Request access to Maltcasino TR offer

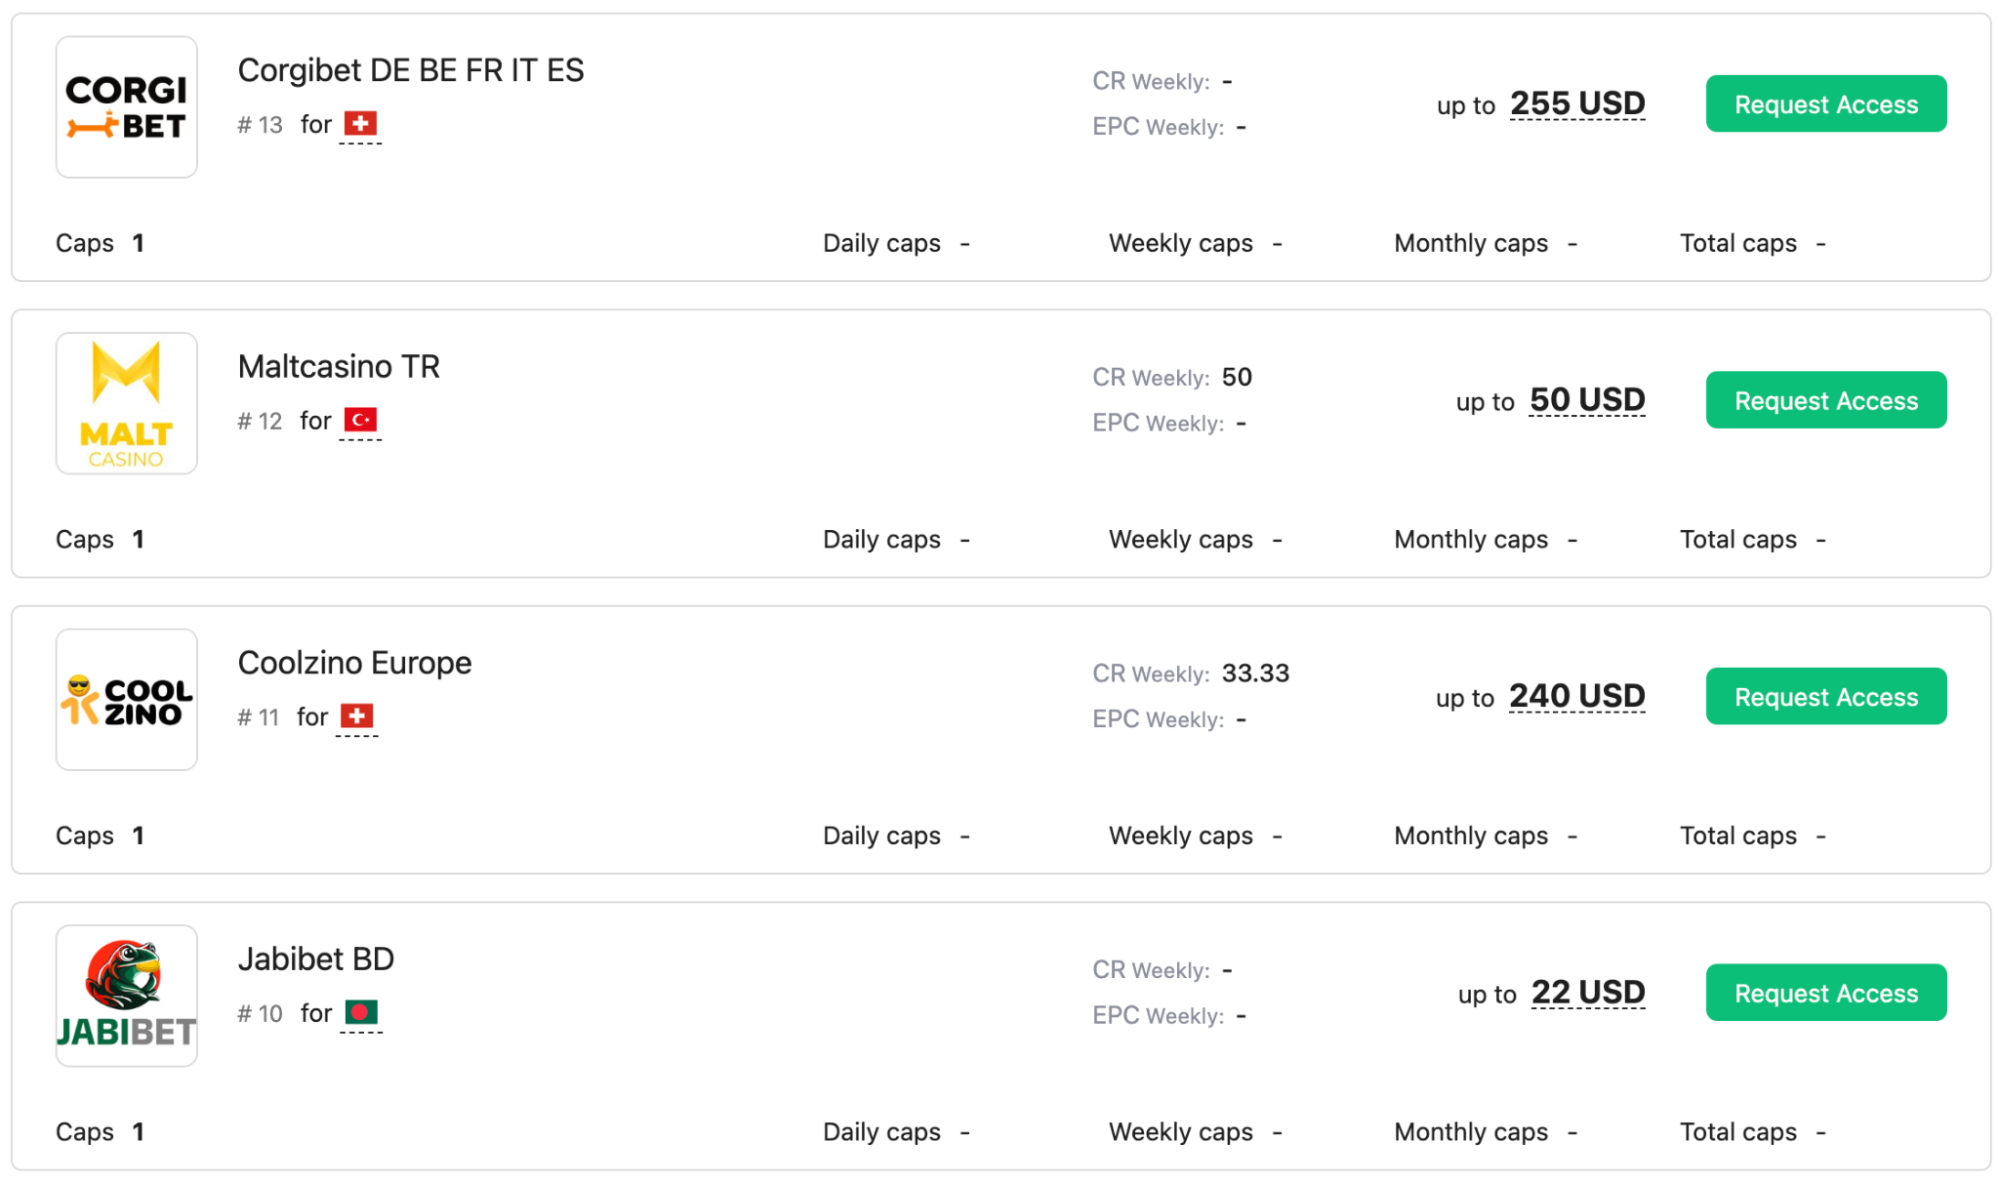point(1825,400)
